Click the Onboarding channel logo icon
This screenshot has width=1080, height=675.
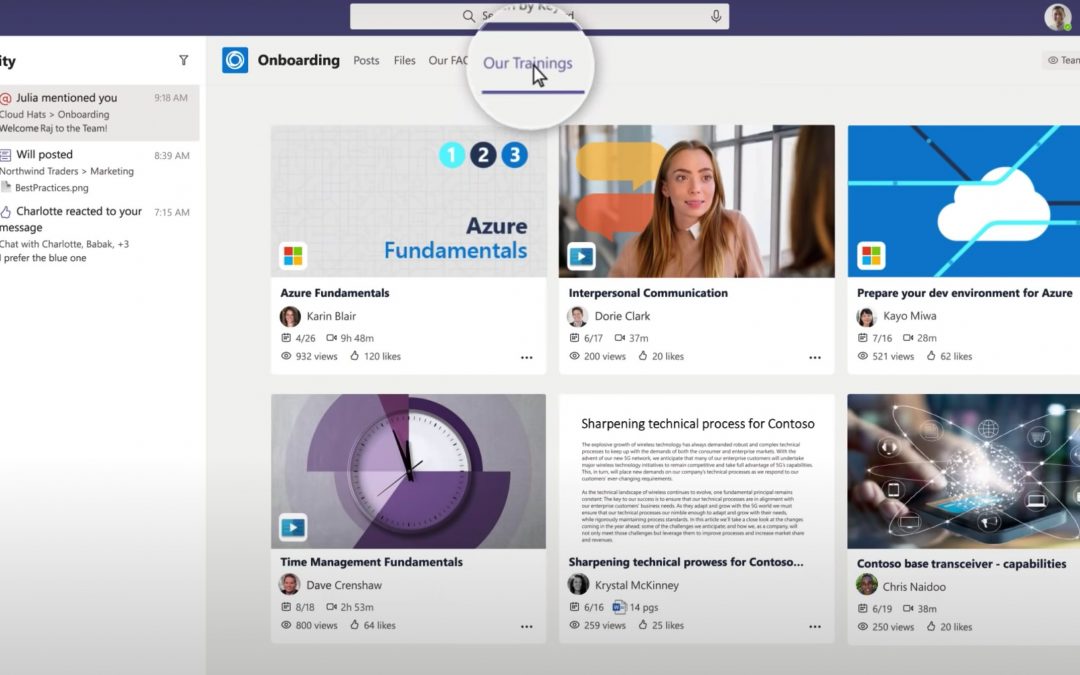click(235, 60)
